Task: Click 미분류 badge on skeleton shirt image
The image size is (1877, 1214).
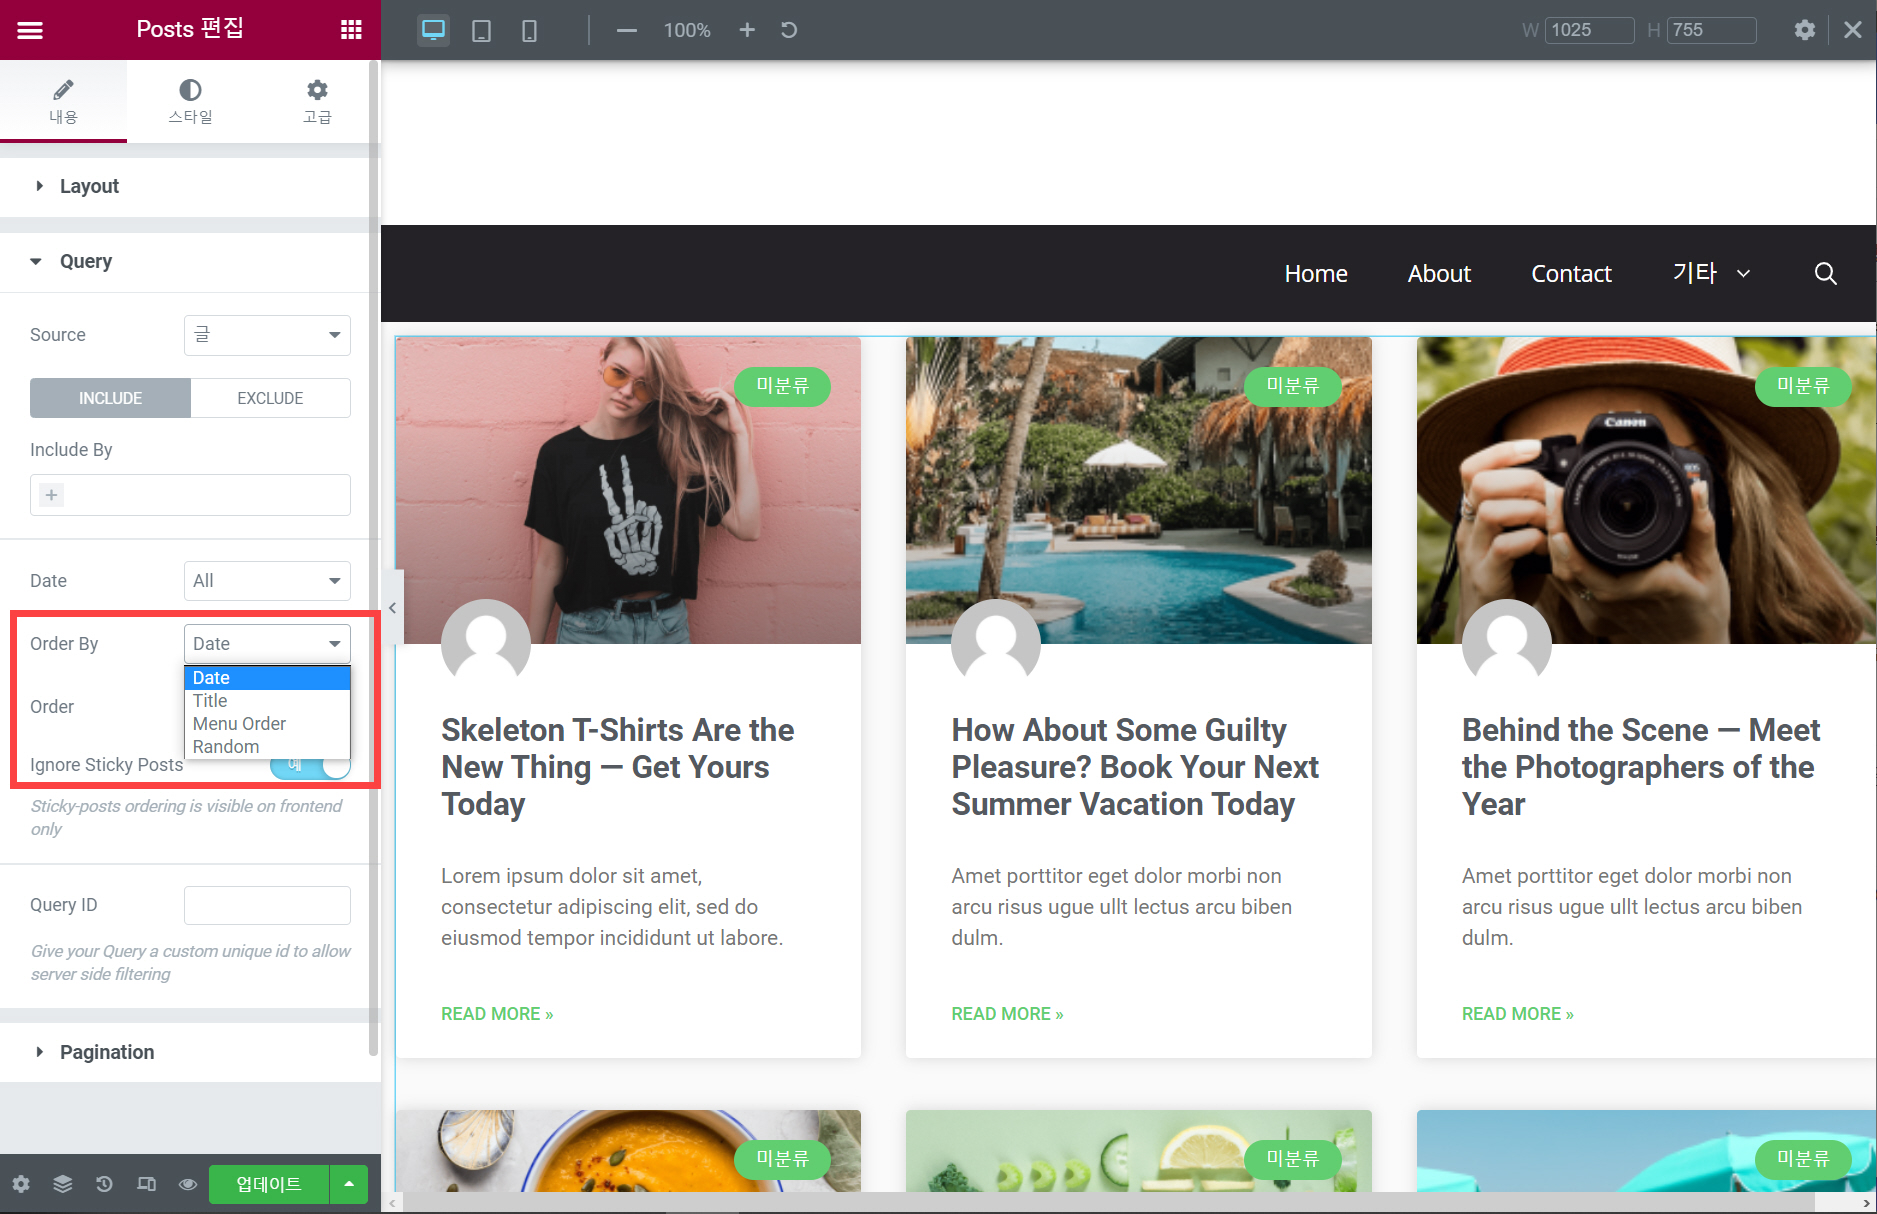Action: (x=782, y=386)
